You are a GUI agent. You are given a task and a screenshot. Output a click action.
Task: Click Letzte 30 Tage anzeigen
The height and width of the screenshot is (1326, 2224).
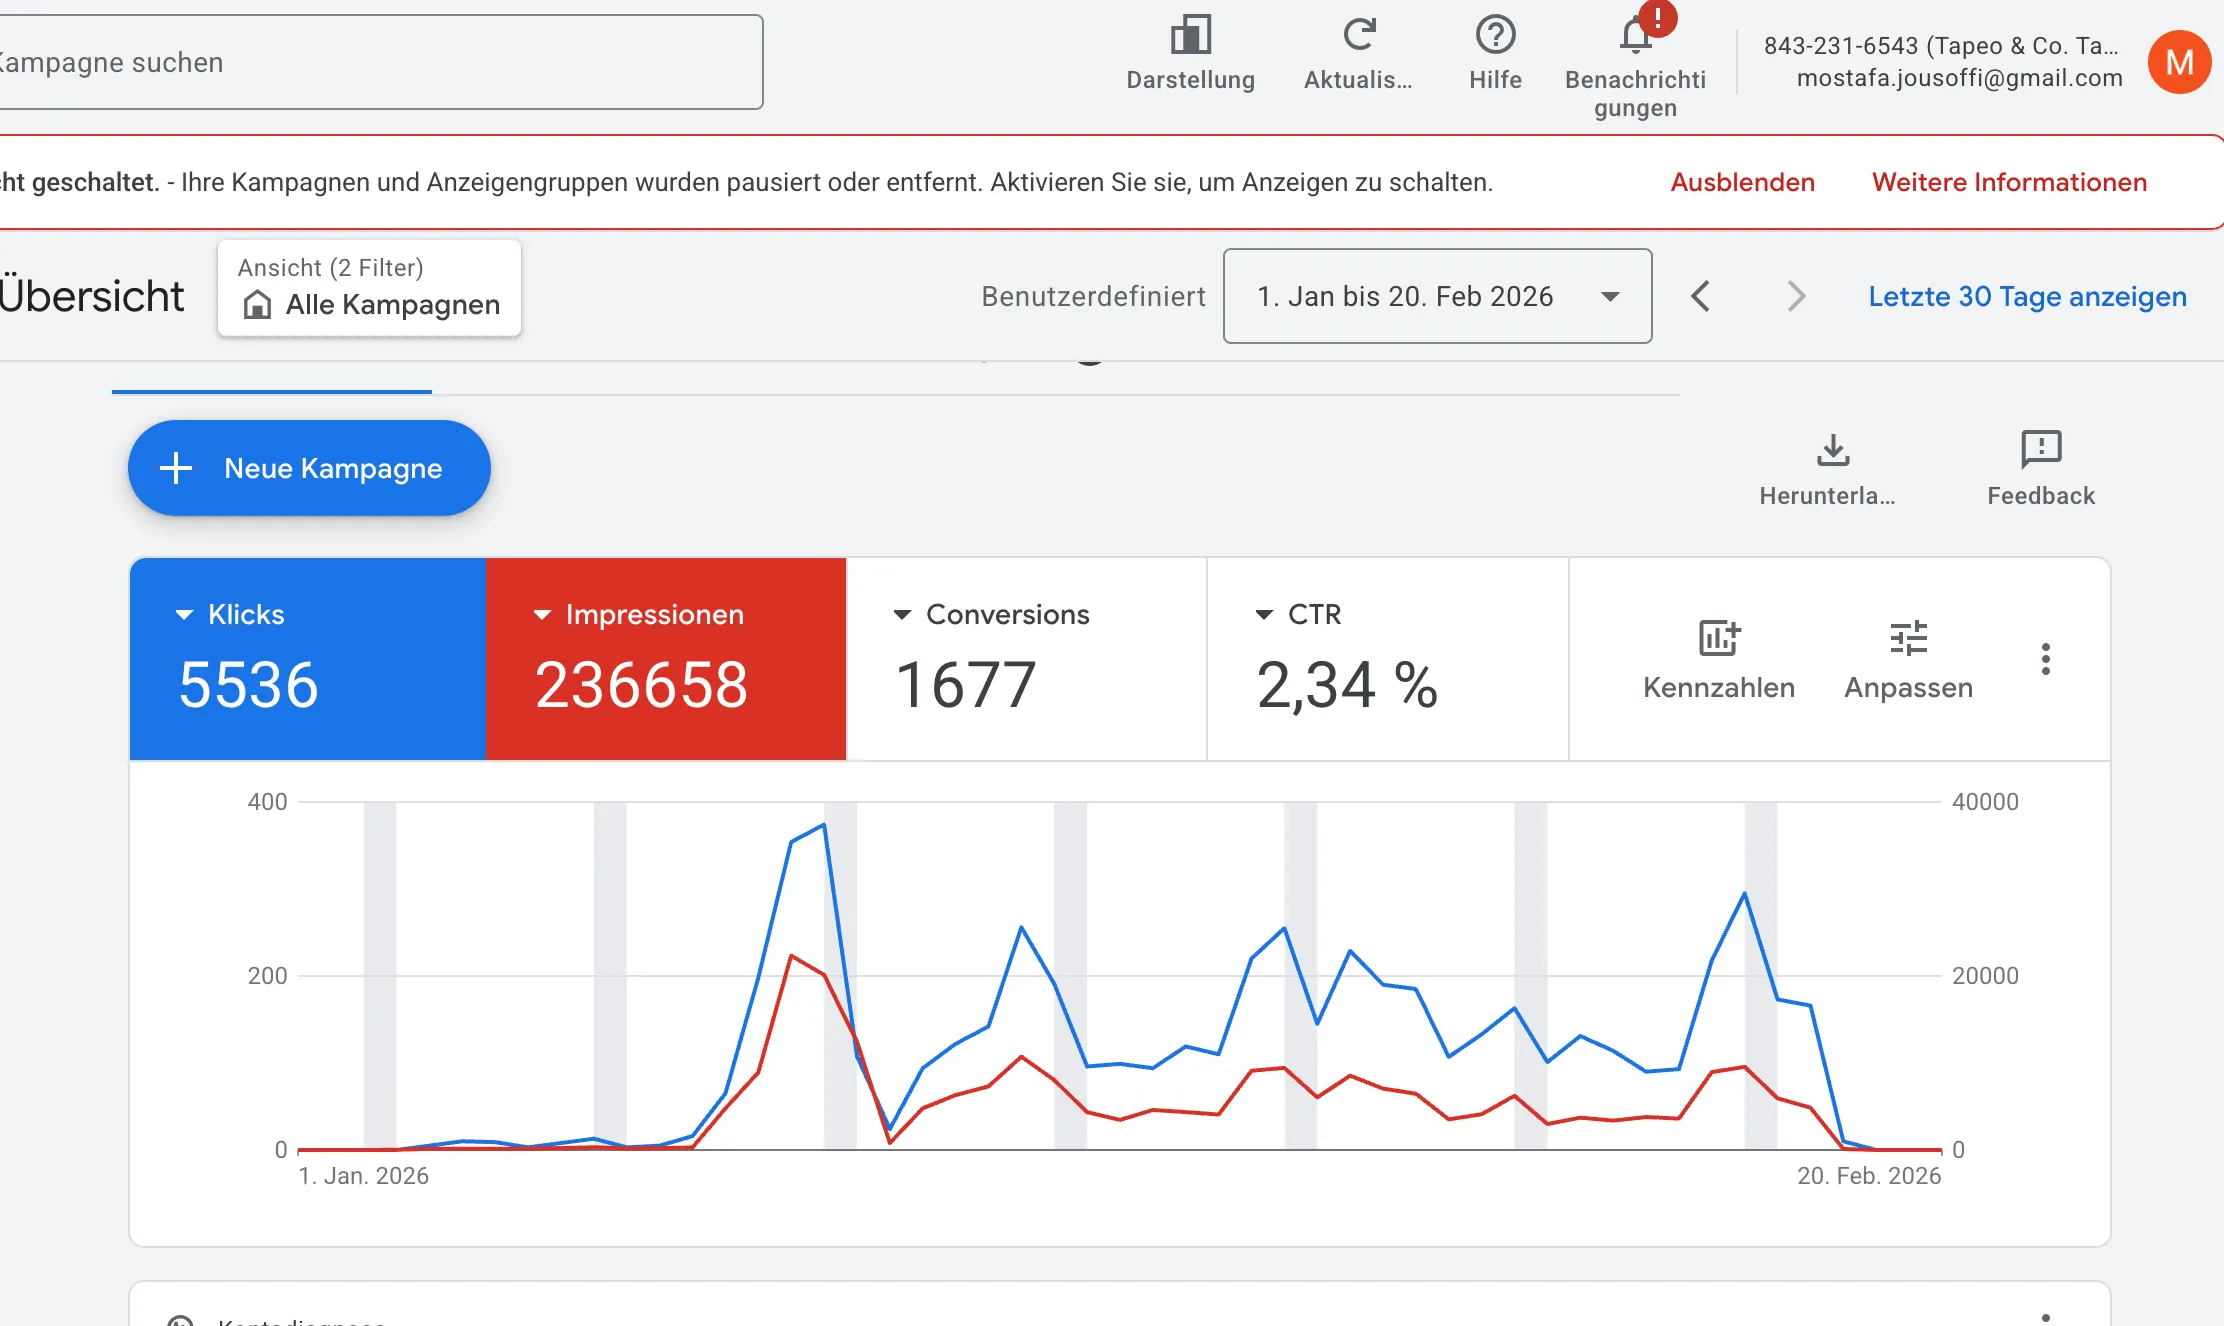point(2025,296)
